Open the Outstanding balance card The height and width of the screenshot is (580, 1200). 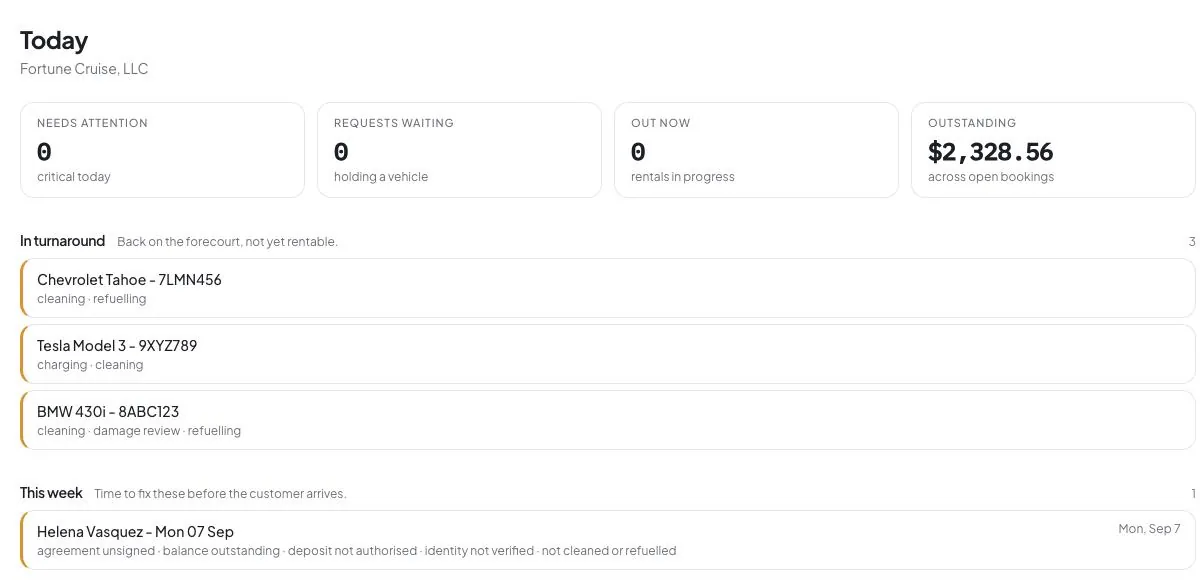tap(1053, 150)
